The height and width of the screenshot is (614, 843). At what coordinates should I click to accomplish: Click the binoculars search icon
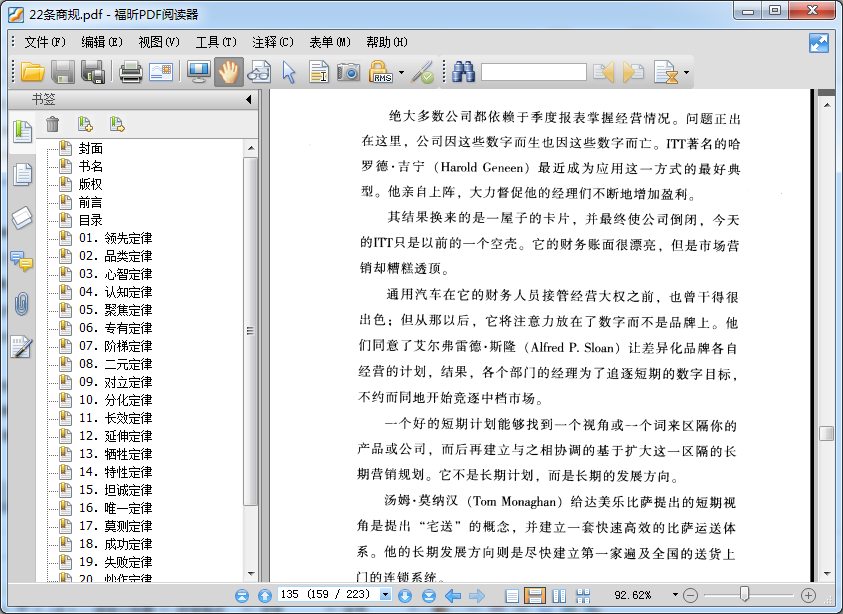pyautogui.click(x=463, y=72)
